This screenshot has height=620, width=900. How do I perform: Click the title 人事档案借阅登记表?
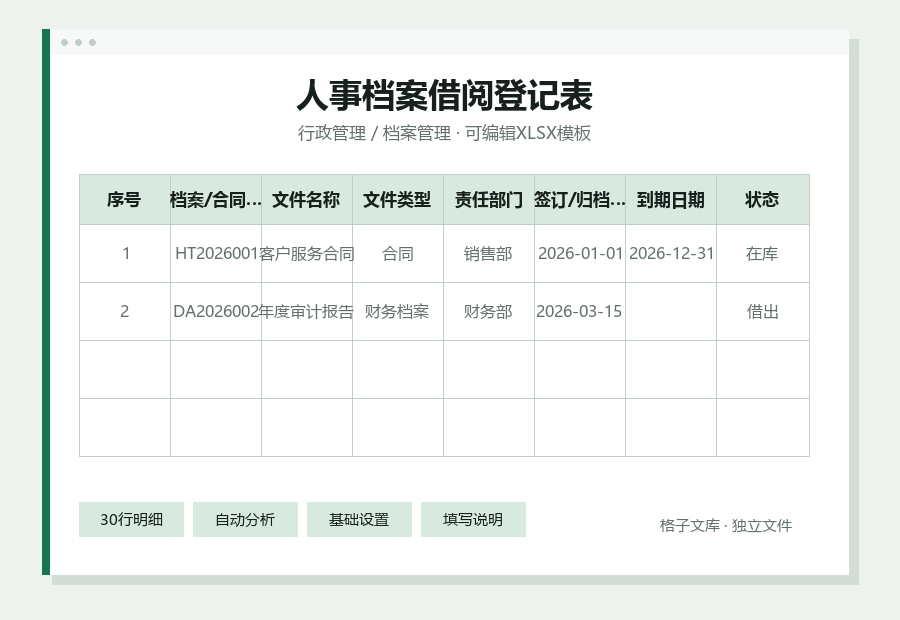445,95
